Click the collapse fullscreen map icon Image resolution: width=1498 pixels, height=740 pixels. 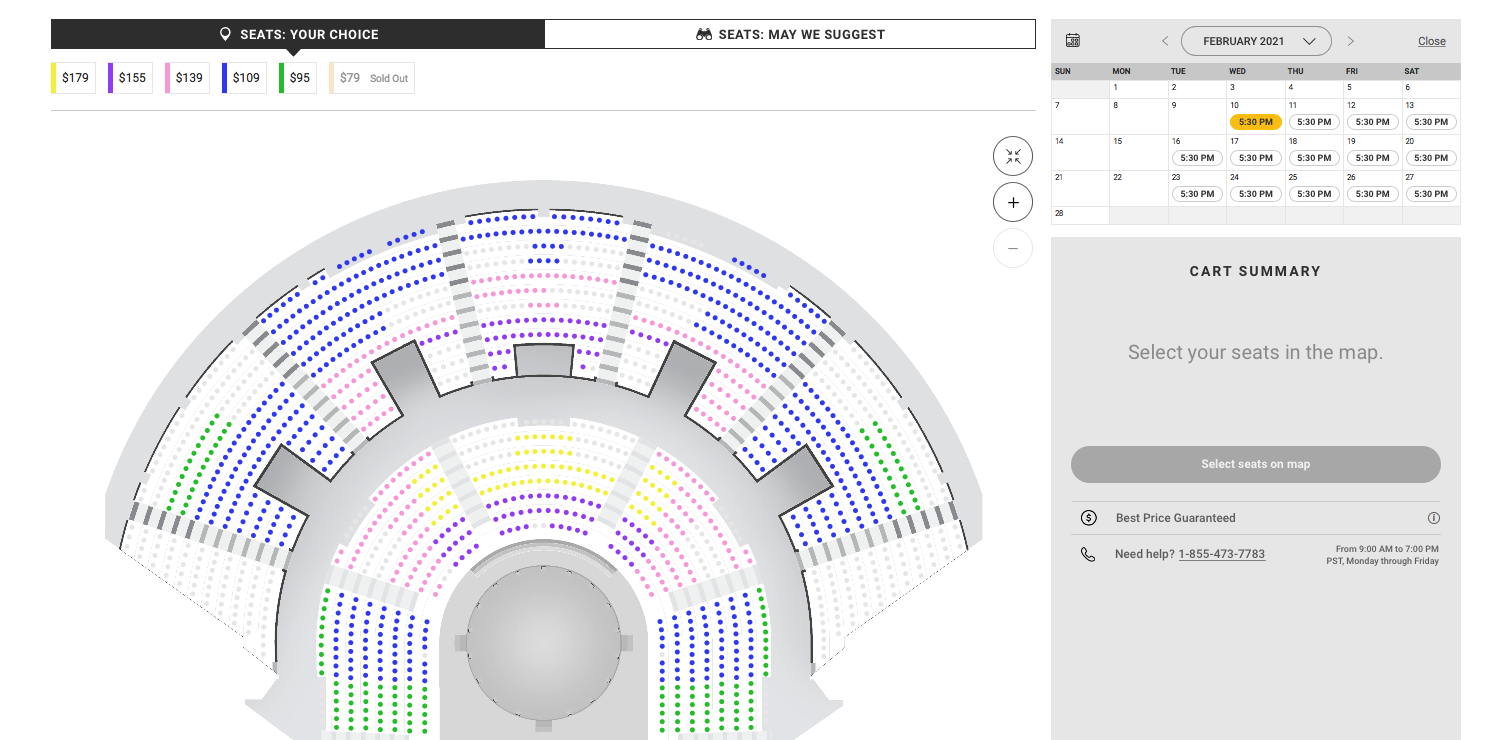click(1013, 156)
